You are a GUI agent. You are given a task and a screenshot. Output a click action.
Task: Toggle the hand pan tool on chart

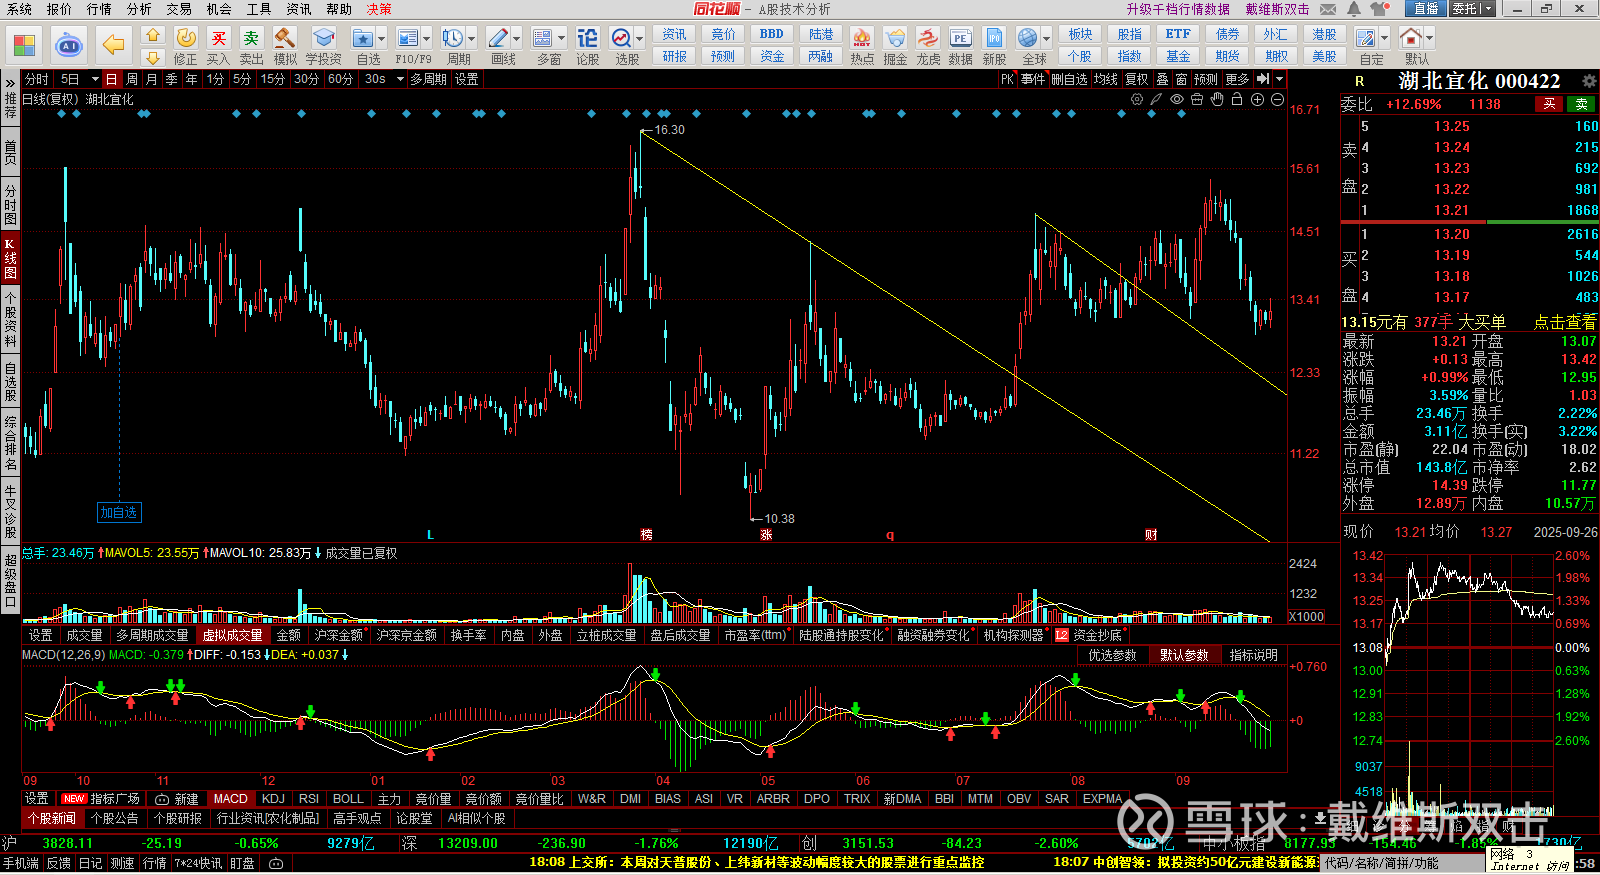click(x=1217, y=100)
